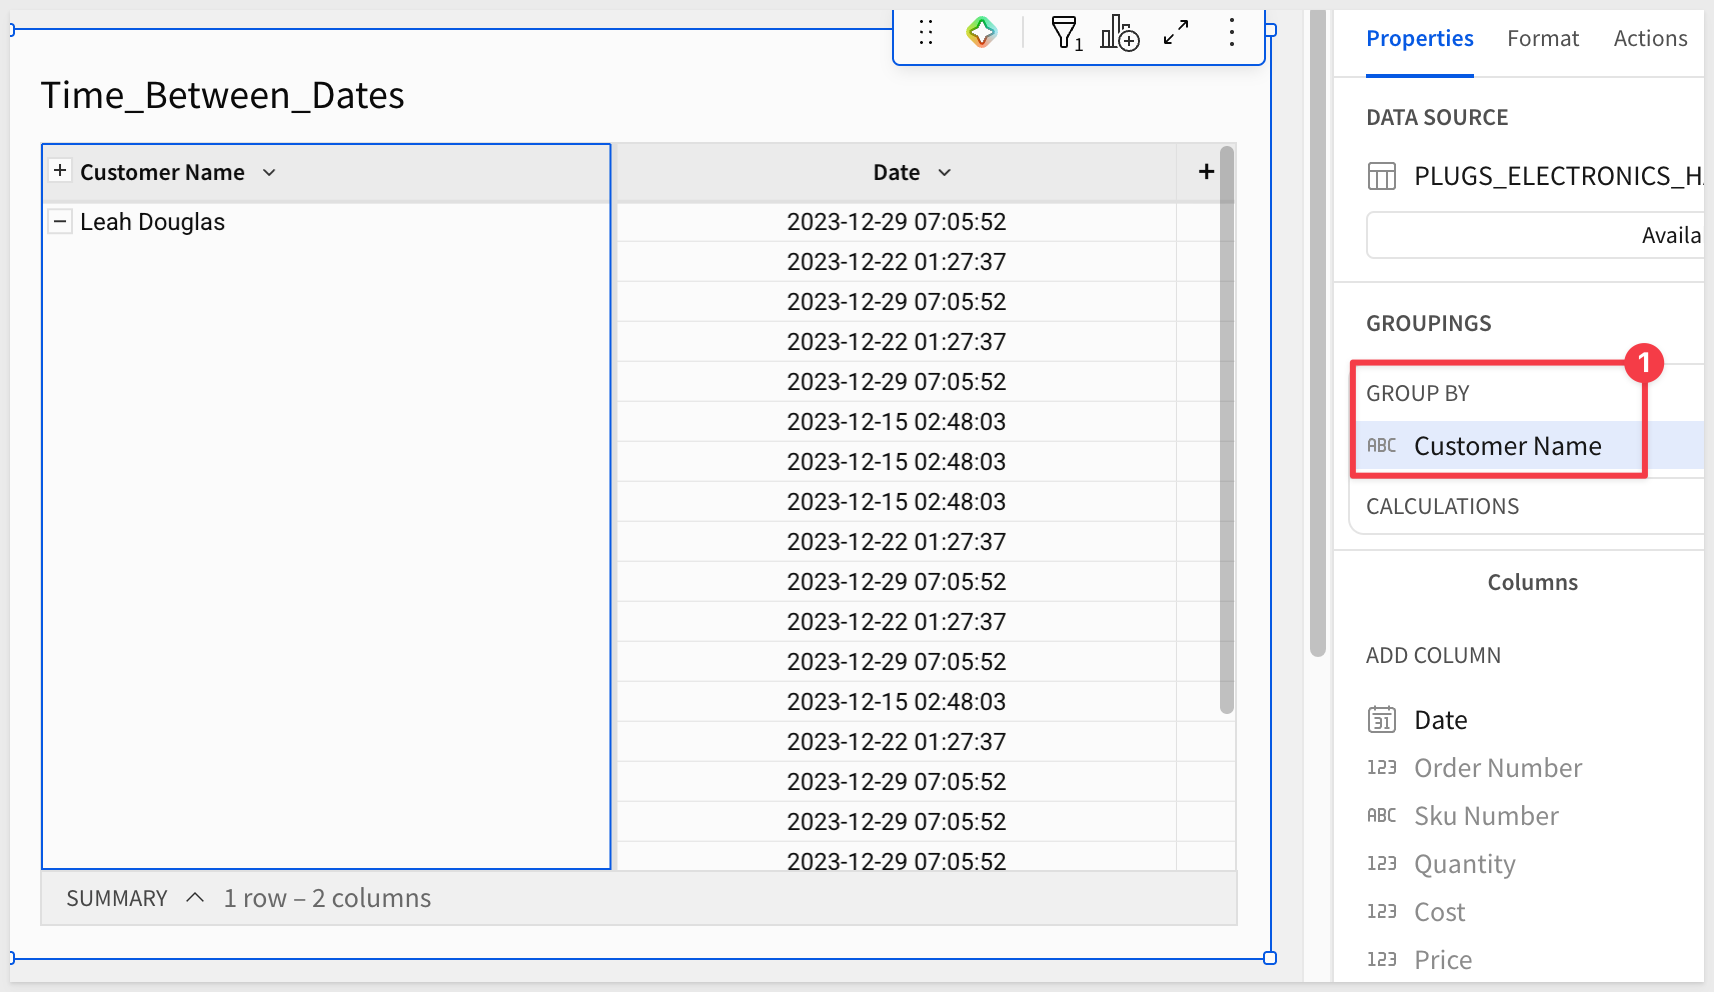Image resolution: width=1714 pixels, height=992 pixels.
Task: Click the first 2023-12-15 02:48:03 date cell
Action: tap(896, 422)
